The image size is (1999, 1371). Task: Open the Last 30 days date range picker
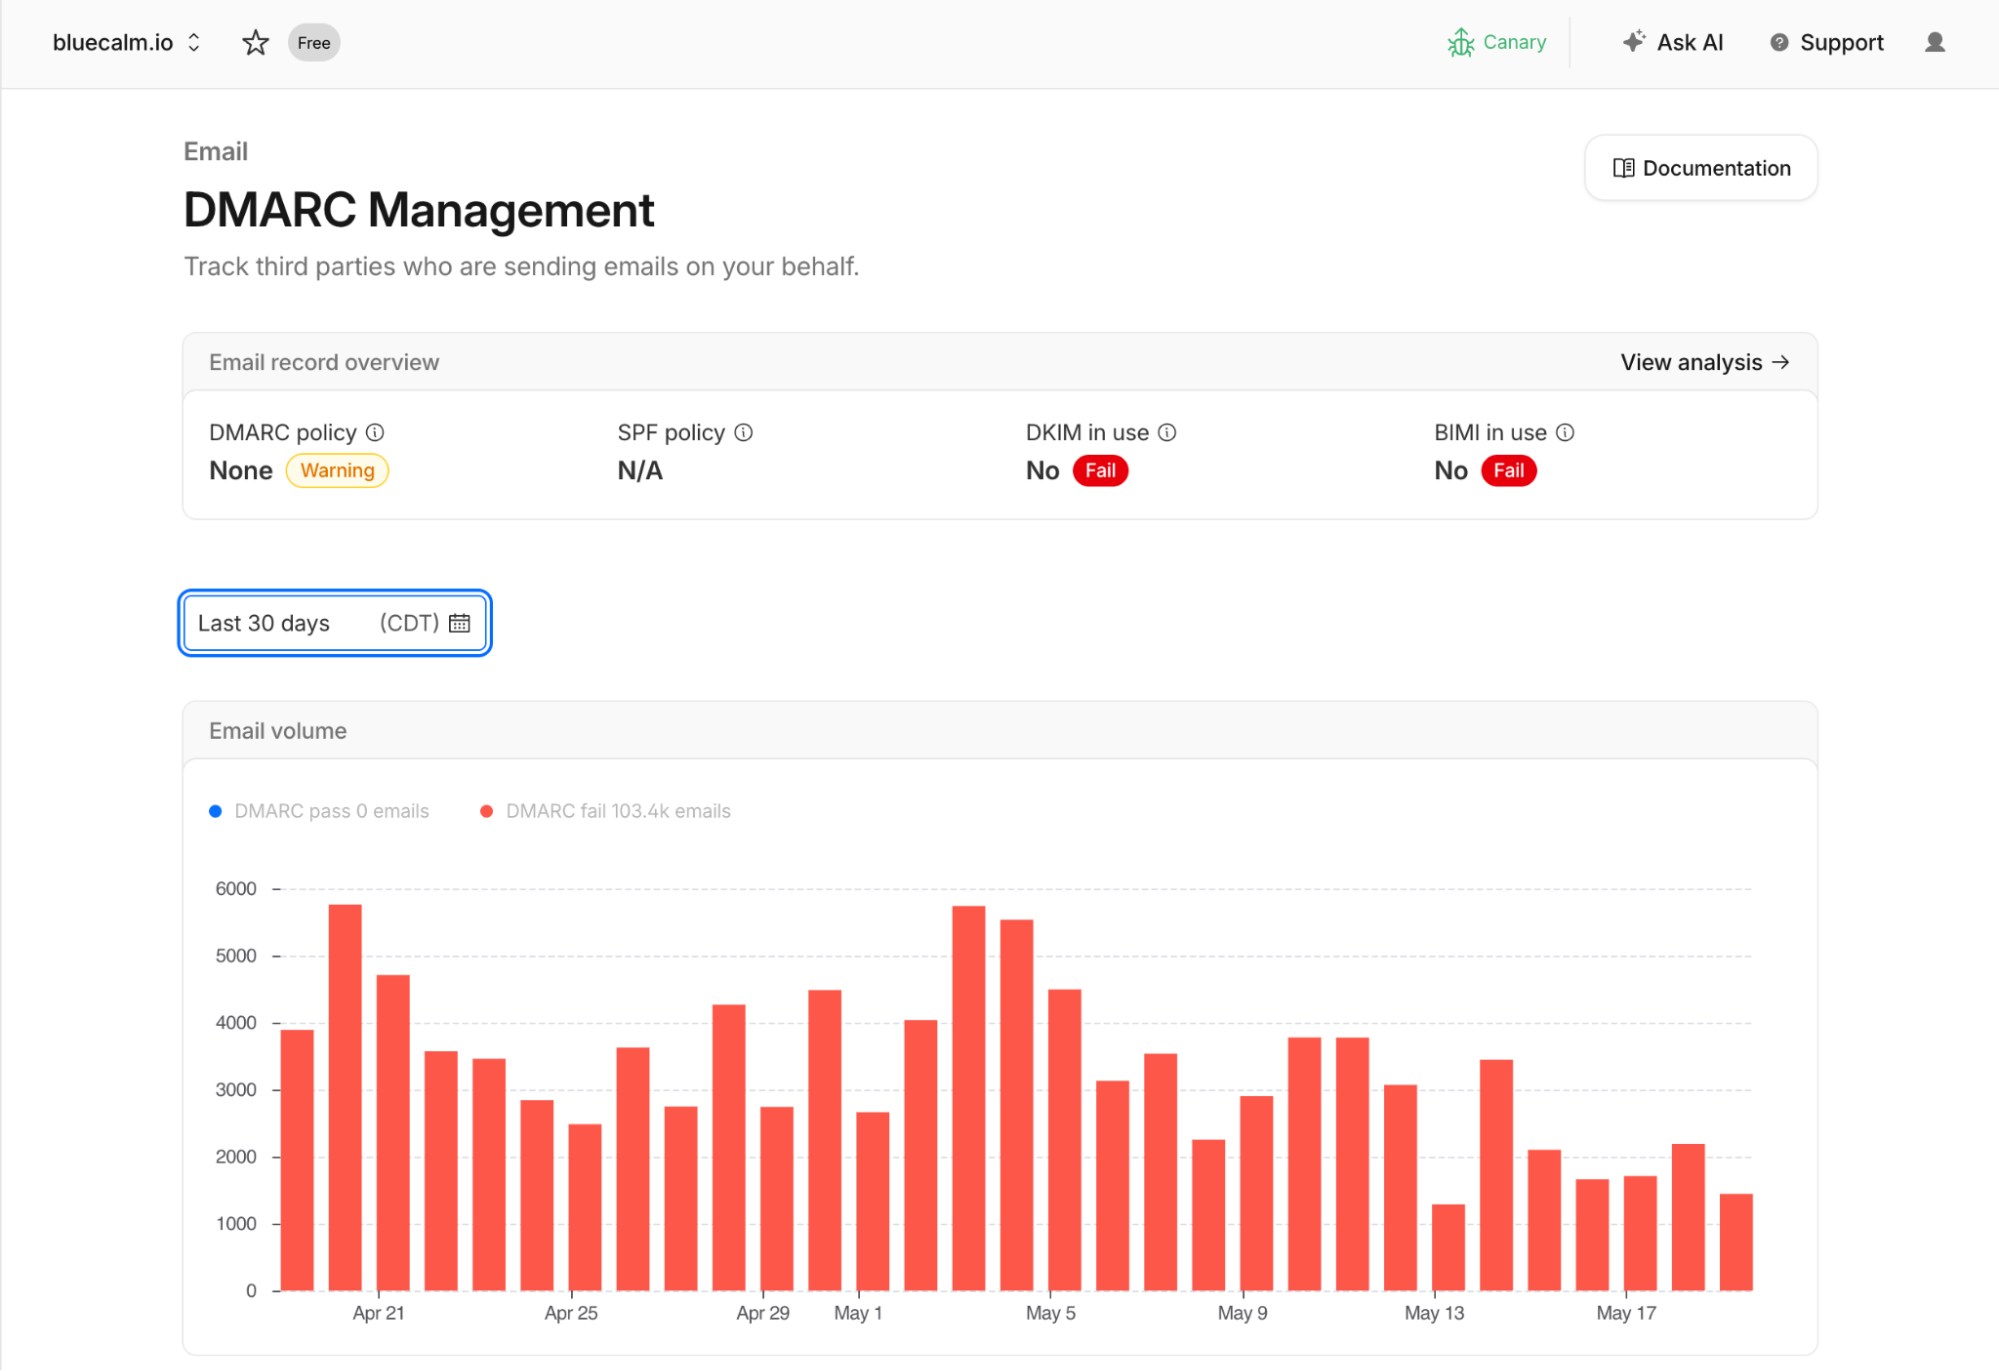point(335,623)
